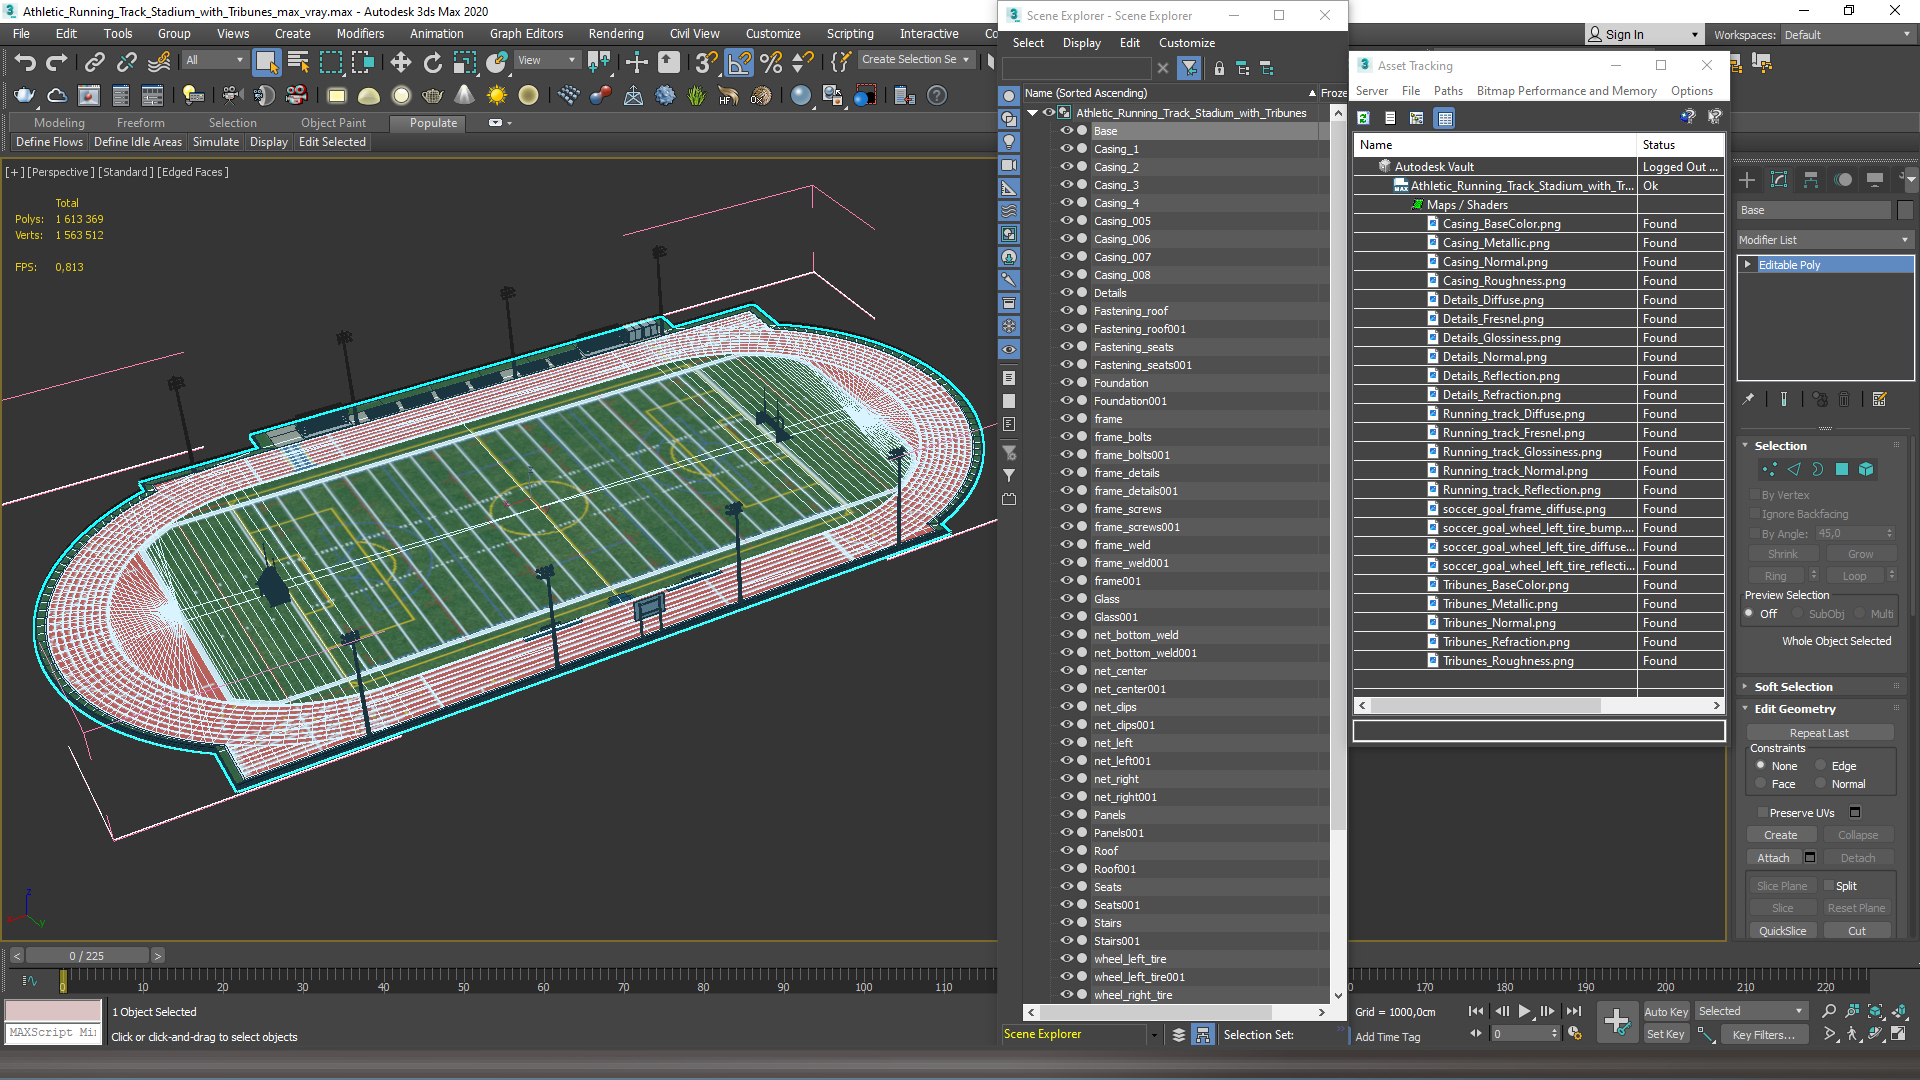Screen dimensions: 1920x1080
Task: Click the Sun light icon
Action: coord(496,96)
